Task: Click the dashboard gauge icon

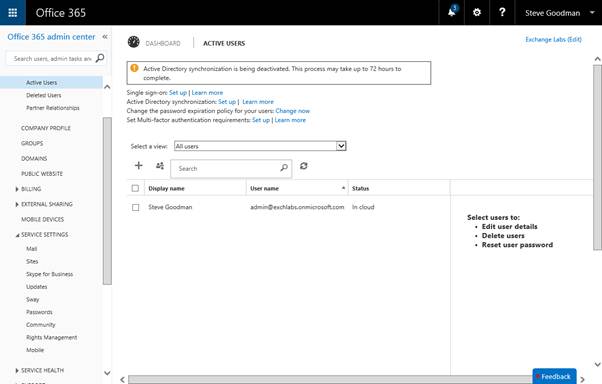Action: coord(134,42)
